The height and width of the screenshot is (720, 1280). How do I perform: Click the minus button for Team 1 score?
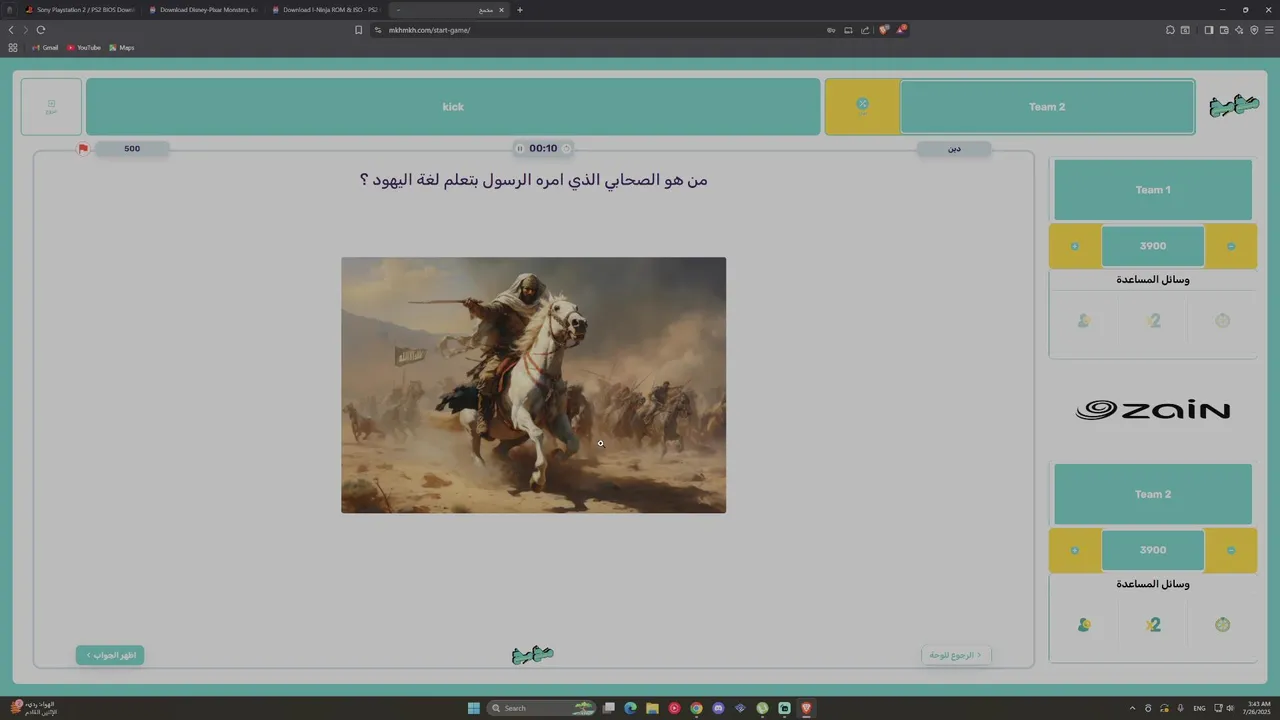pyautogui.click(x=1231, y=246)
